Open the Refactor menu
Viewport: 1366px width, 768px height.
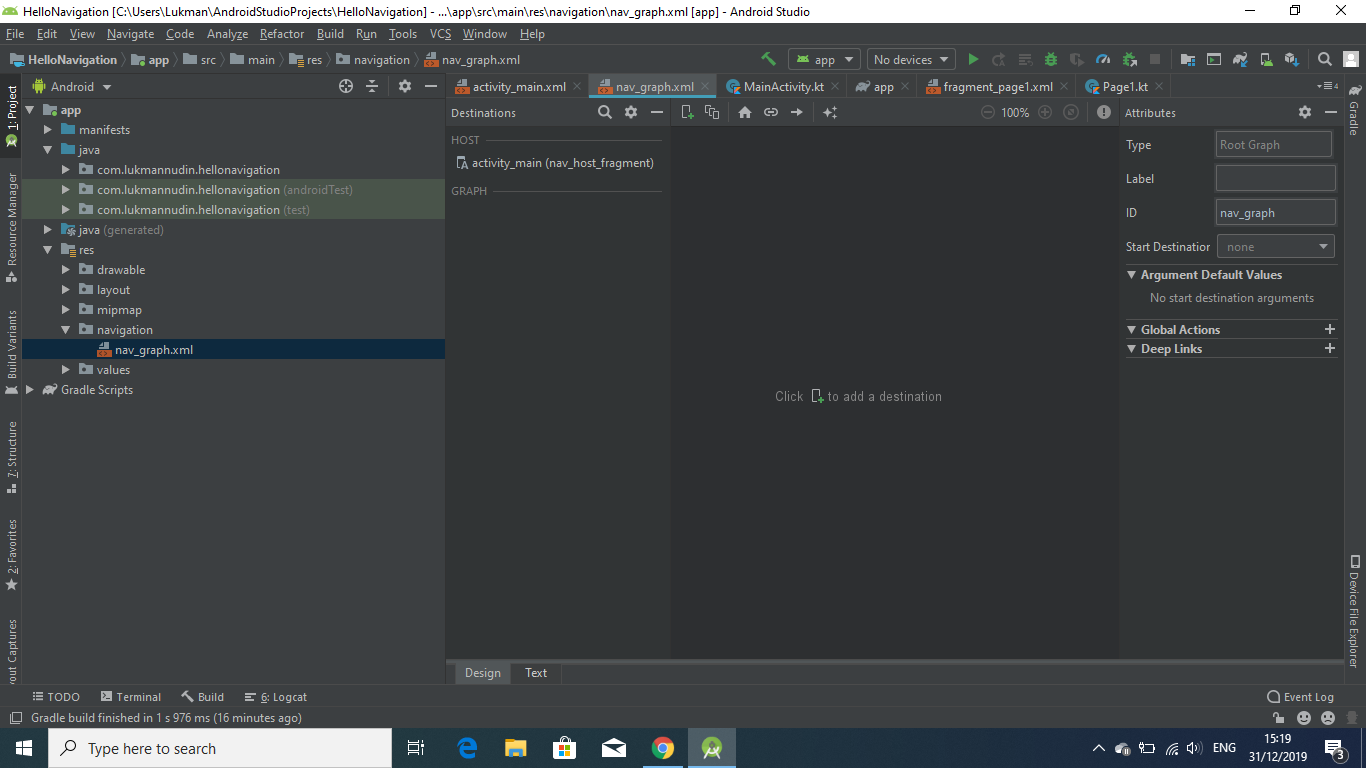point(281,33)
